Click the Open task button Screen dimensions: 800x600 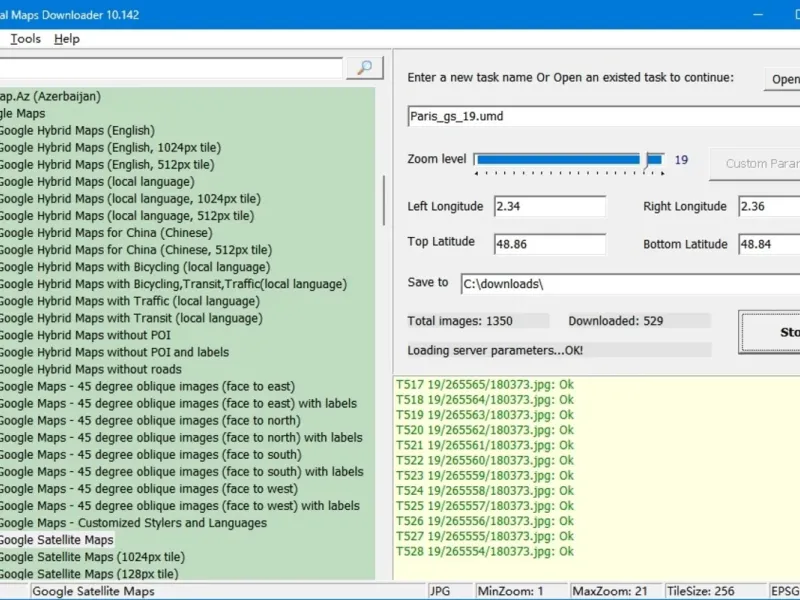[x=783, y=79]
